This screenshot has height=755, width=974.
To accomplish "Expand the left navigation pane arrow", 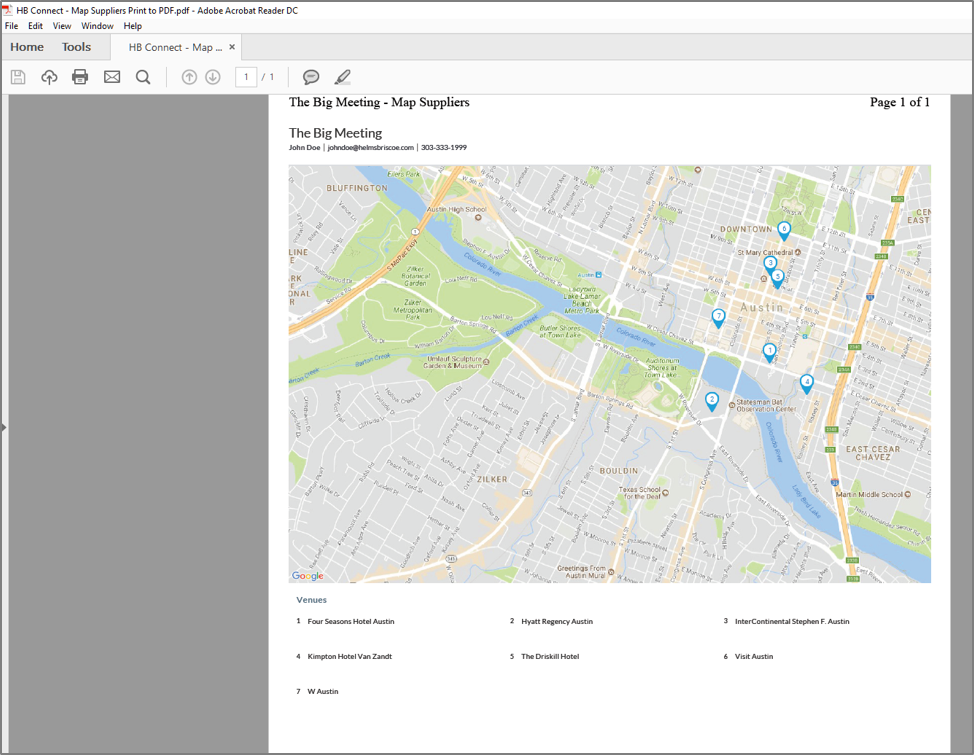I will point(3,427).
